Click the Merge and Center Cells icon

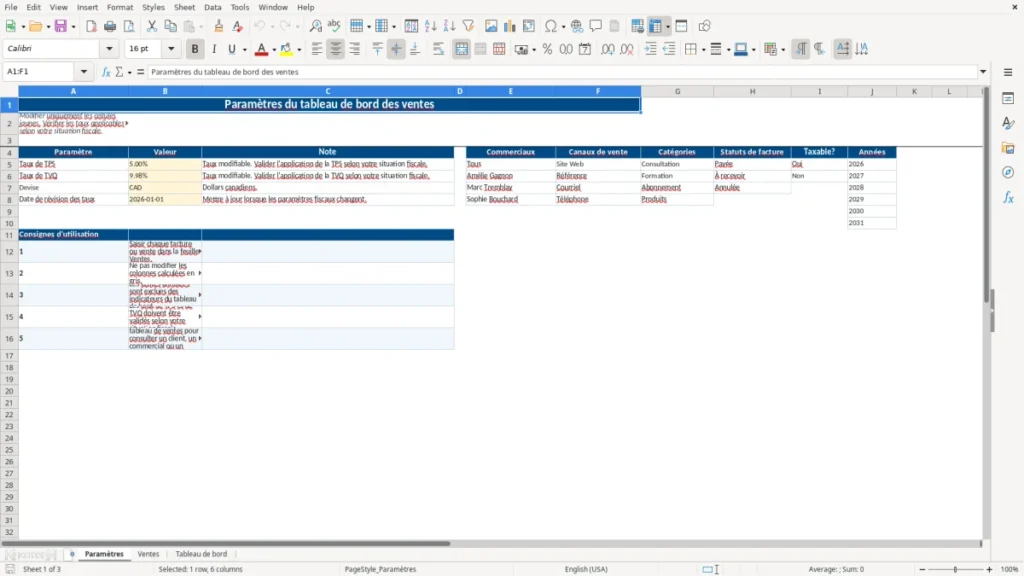click(x=462, y=49)
